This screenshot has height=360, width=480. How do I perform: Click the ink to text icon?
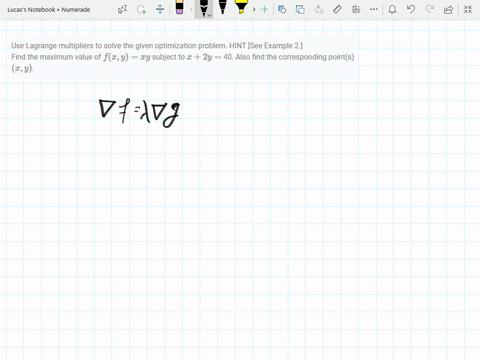(319, 9)
